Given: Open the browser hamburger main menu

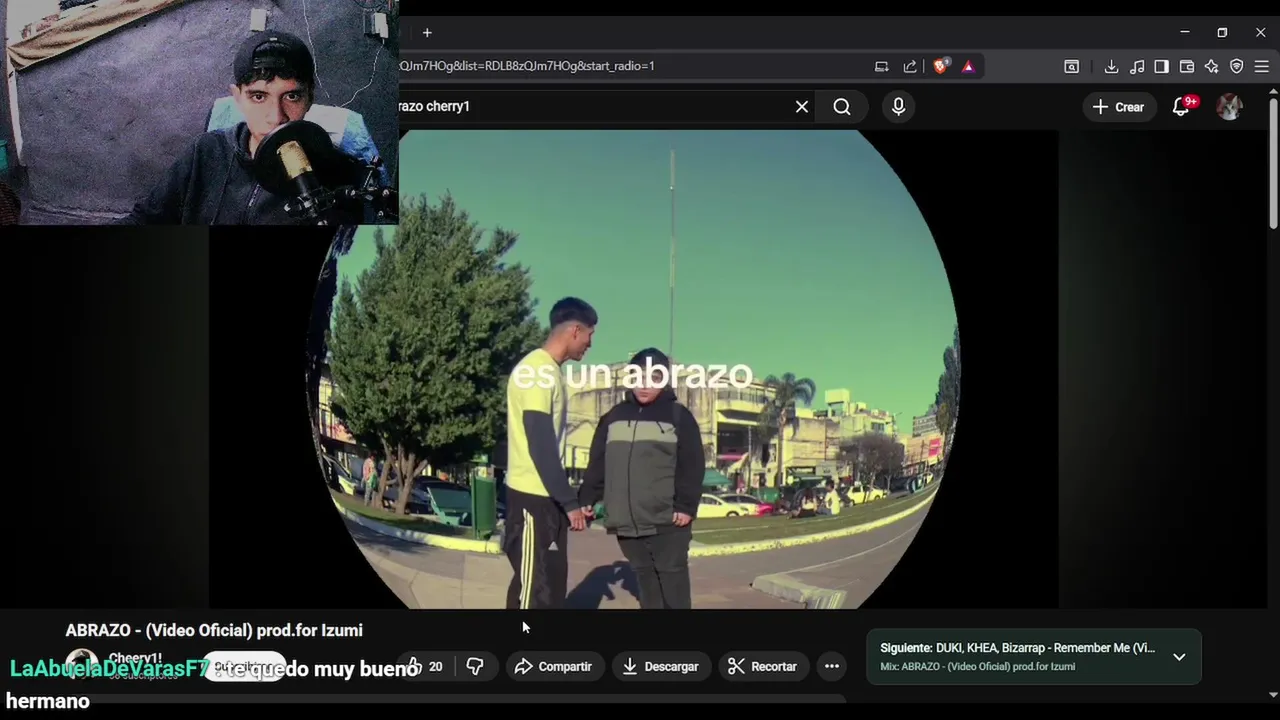Looking at the screenshot, I should (1261, 66).
